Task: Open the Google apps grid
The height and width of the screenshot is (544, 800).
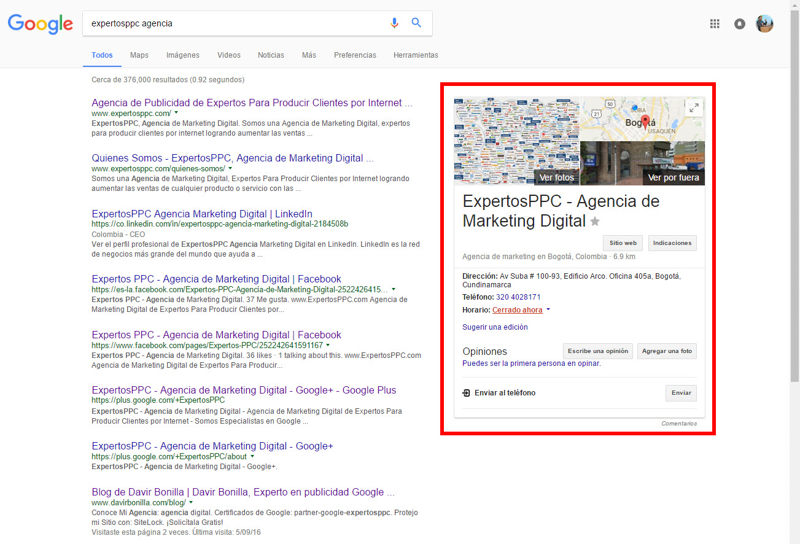Action: point(714,23)
